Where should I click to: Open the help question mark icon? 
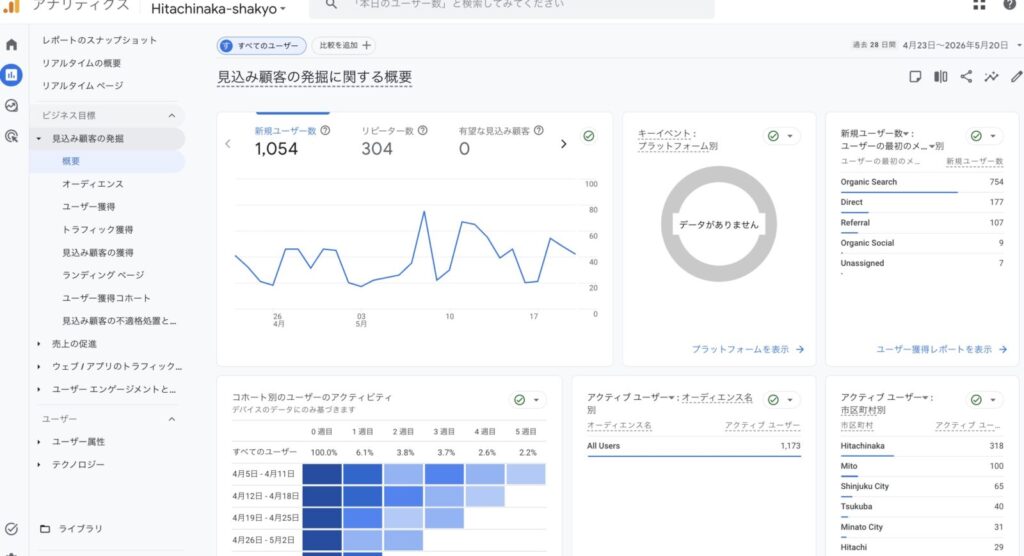click(x=1010, y=5)
